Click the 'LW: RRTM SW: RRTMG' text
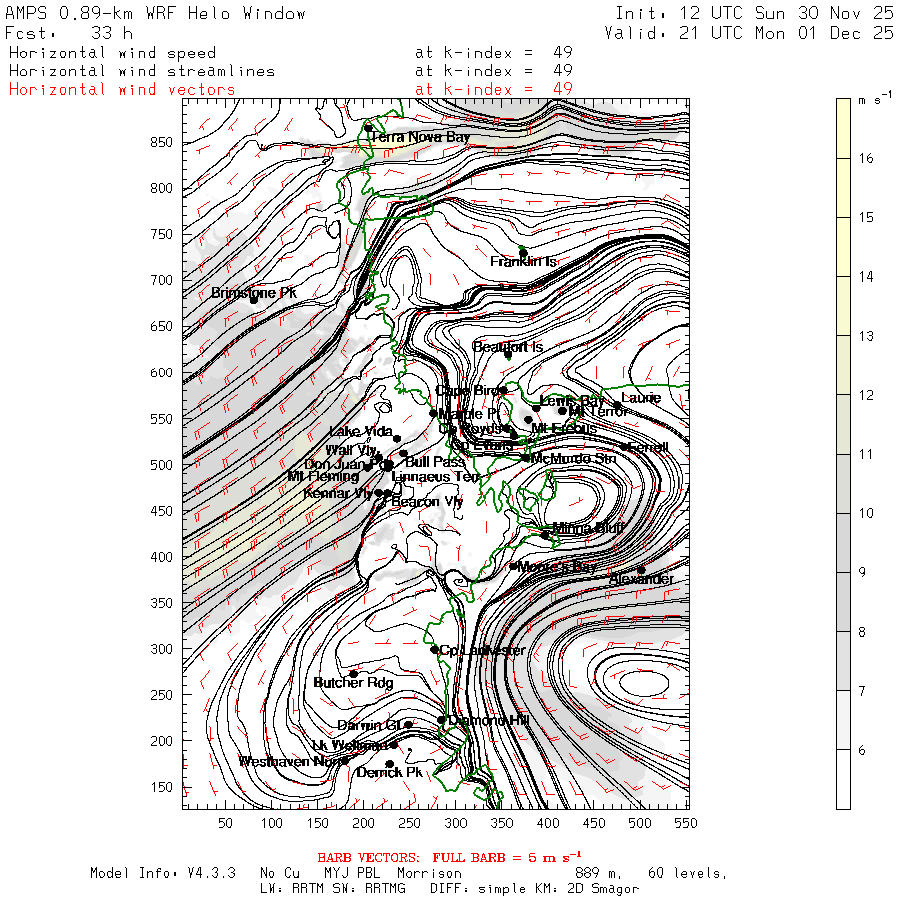 (332, 889)
